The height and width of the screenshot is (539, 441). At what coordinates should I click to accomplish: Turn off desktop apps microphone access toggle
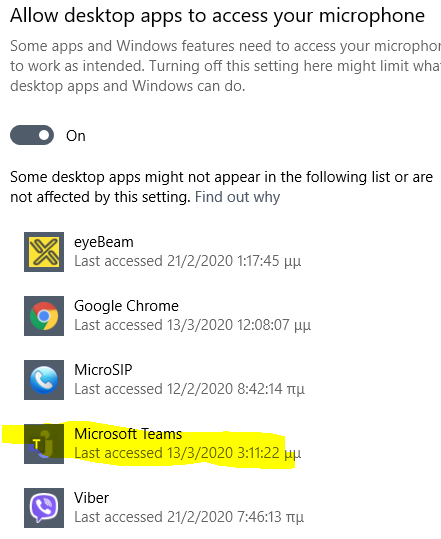32,135
